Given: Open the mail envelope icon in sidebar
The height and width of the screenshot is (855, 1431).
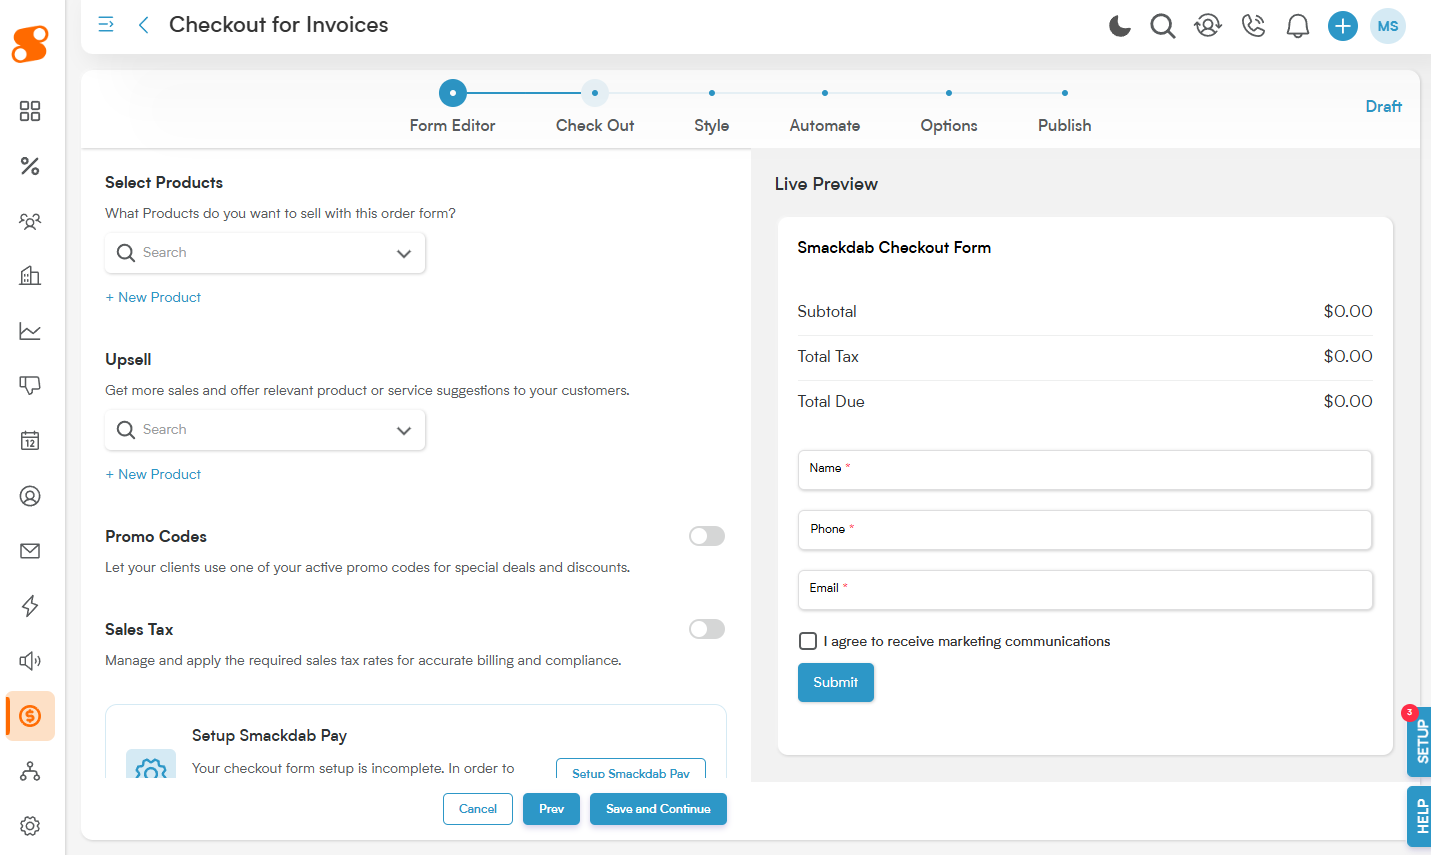Looking at the screenshot, I should (x=30, y=551).
